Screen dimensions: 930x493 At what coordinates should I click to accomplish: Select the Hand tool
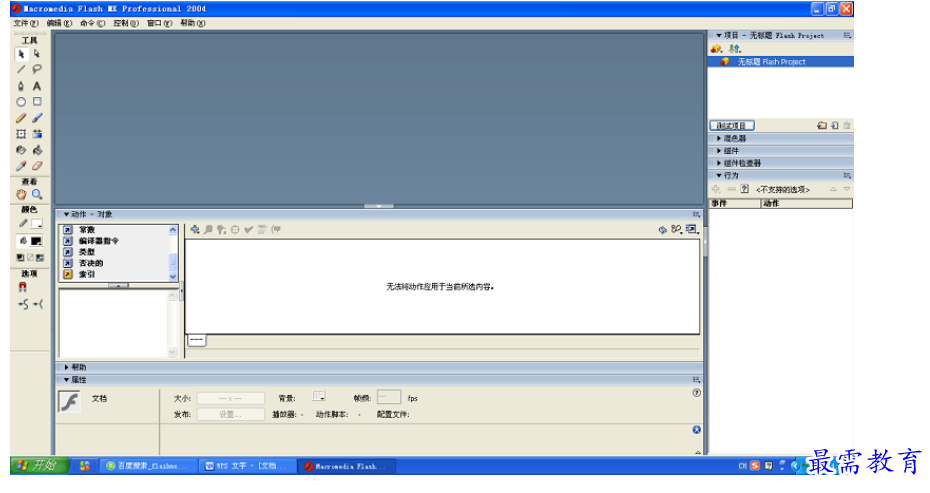(21, 194)
